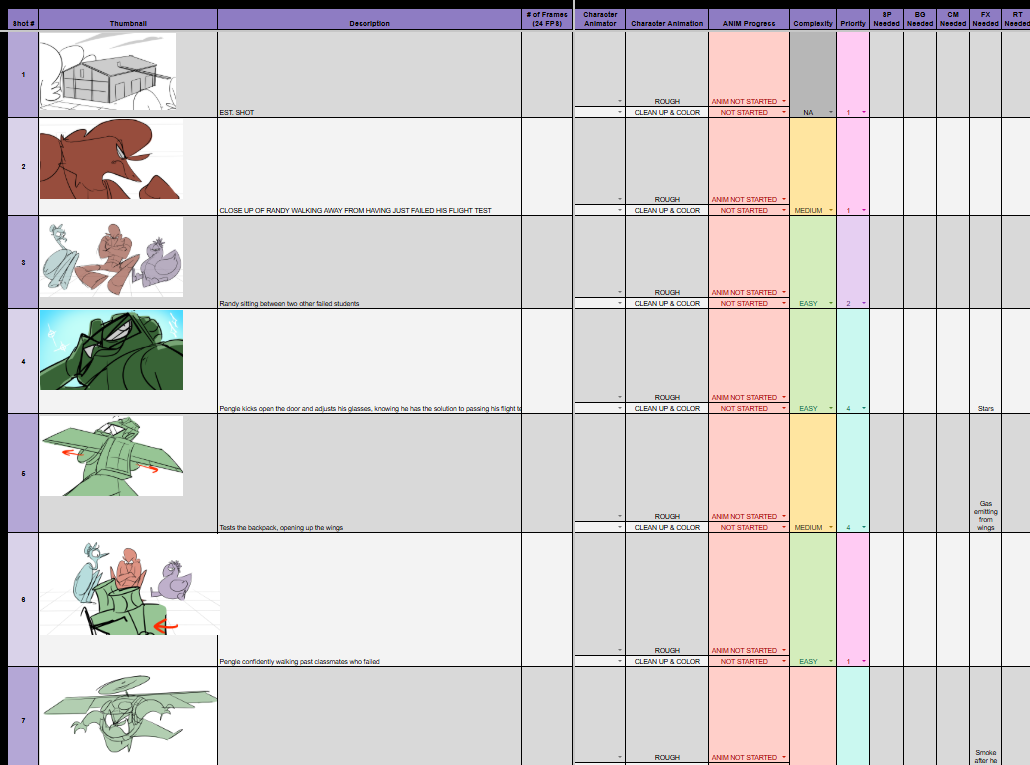The height and width of the screenshot is (765, 1030).
Task: Select the Randy walking away description cell
Action: 369,167
